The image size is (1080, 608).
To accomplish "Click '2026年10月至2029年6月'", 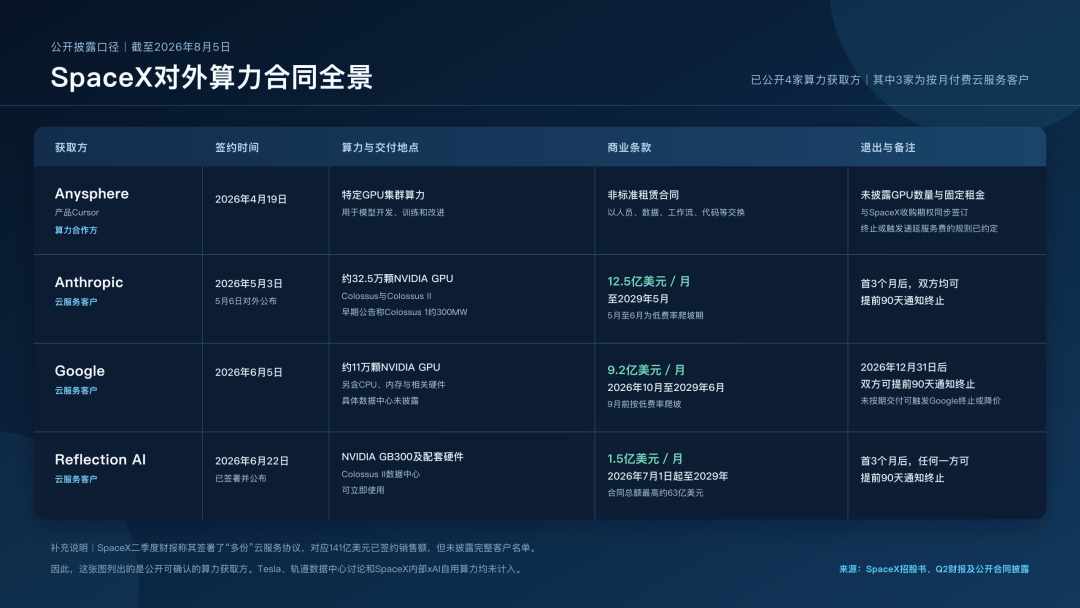I will pyautogui.click(x=665, y=388).
